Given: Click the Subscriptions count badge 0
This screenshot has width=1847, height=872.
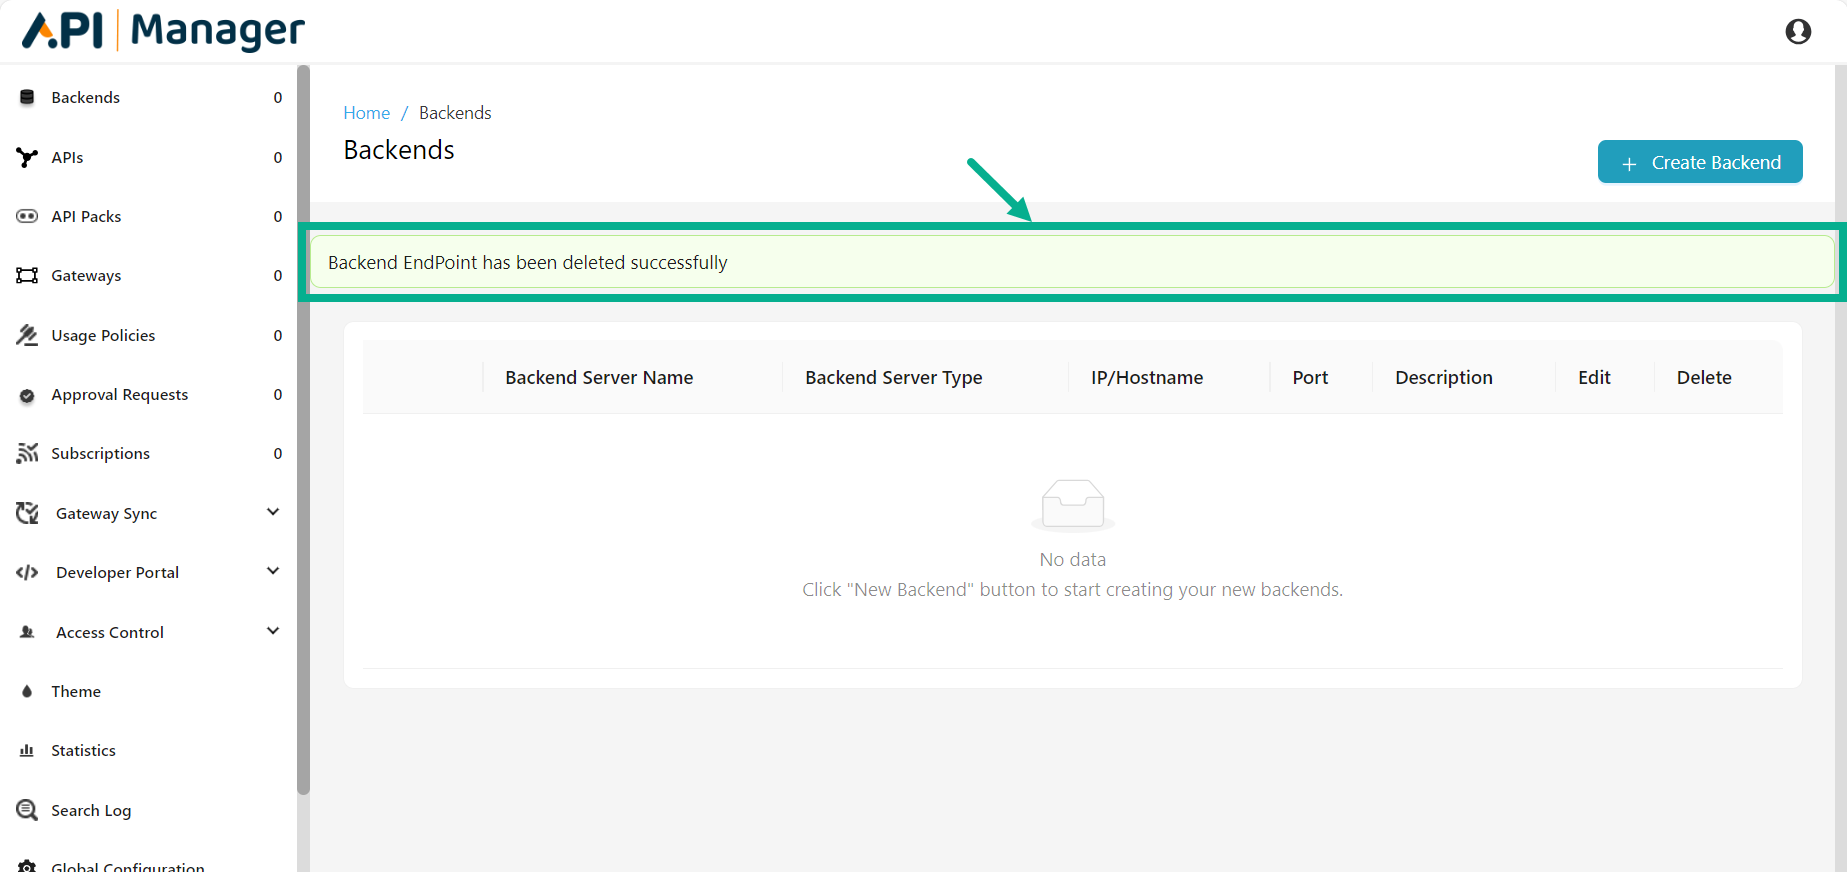Looking at the screenshot, I should coord(278,453).
